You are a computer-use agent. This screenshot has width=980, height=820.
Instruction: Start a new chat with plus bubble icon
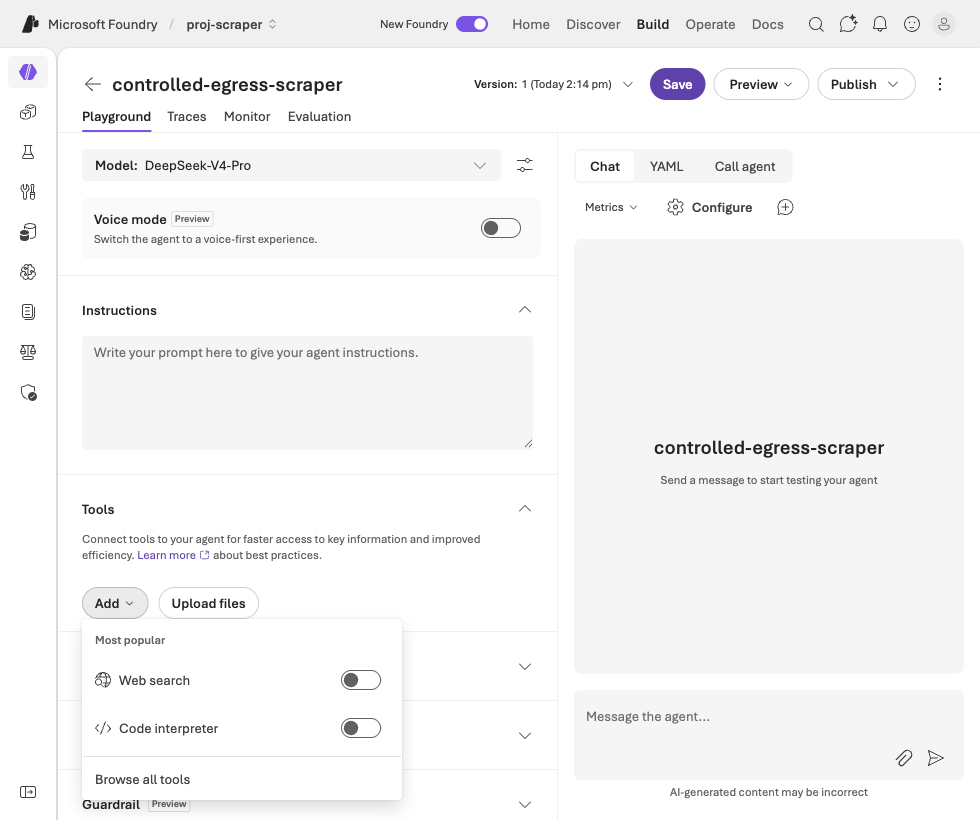785,208
